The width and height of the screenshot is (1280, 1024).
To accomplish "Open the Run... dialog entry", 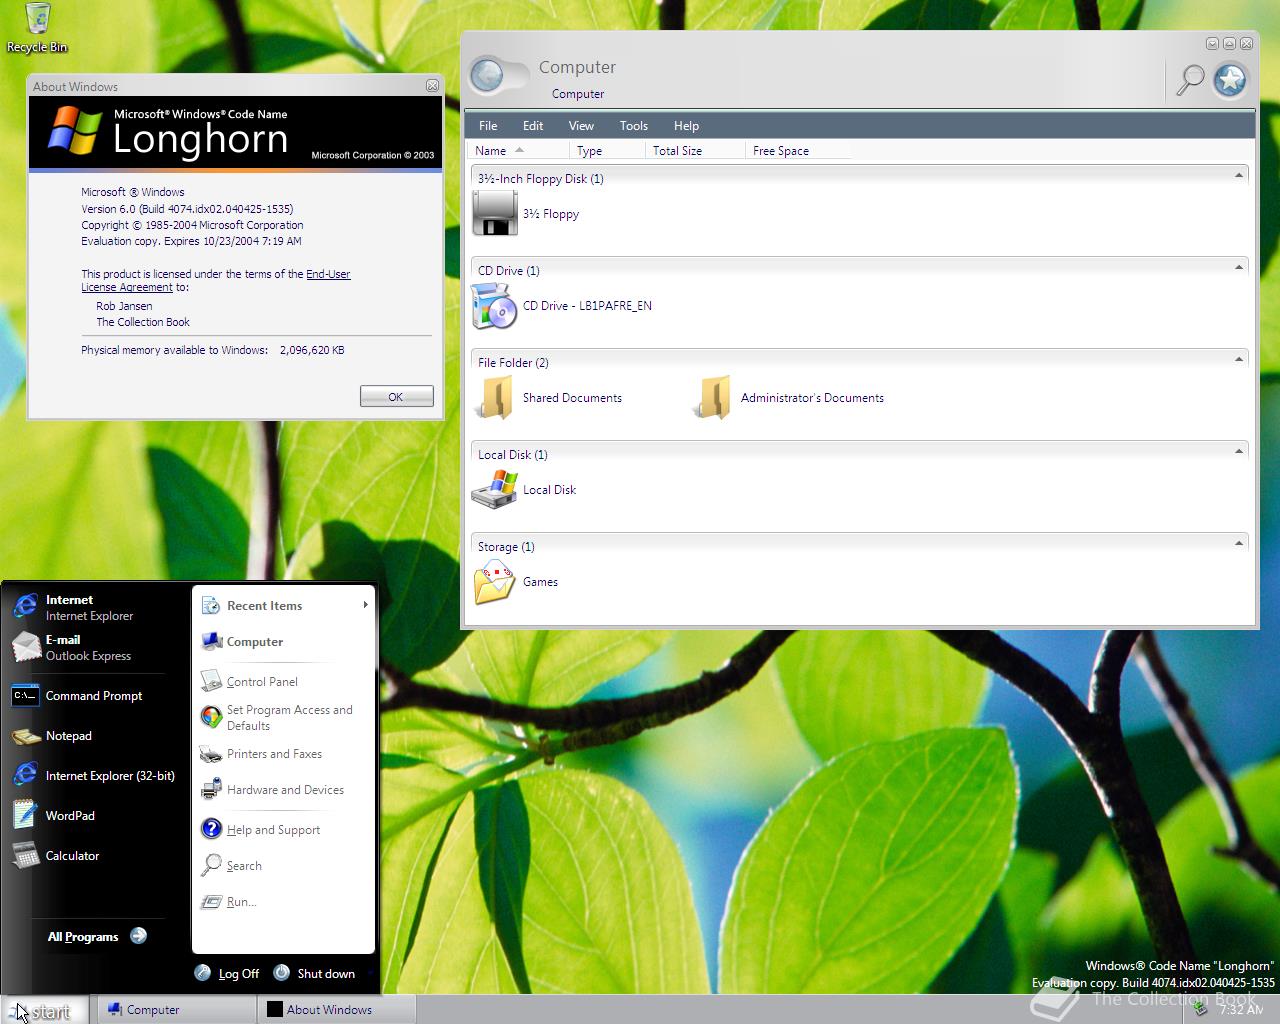I will point(284,901).
